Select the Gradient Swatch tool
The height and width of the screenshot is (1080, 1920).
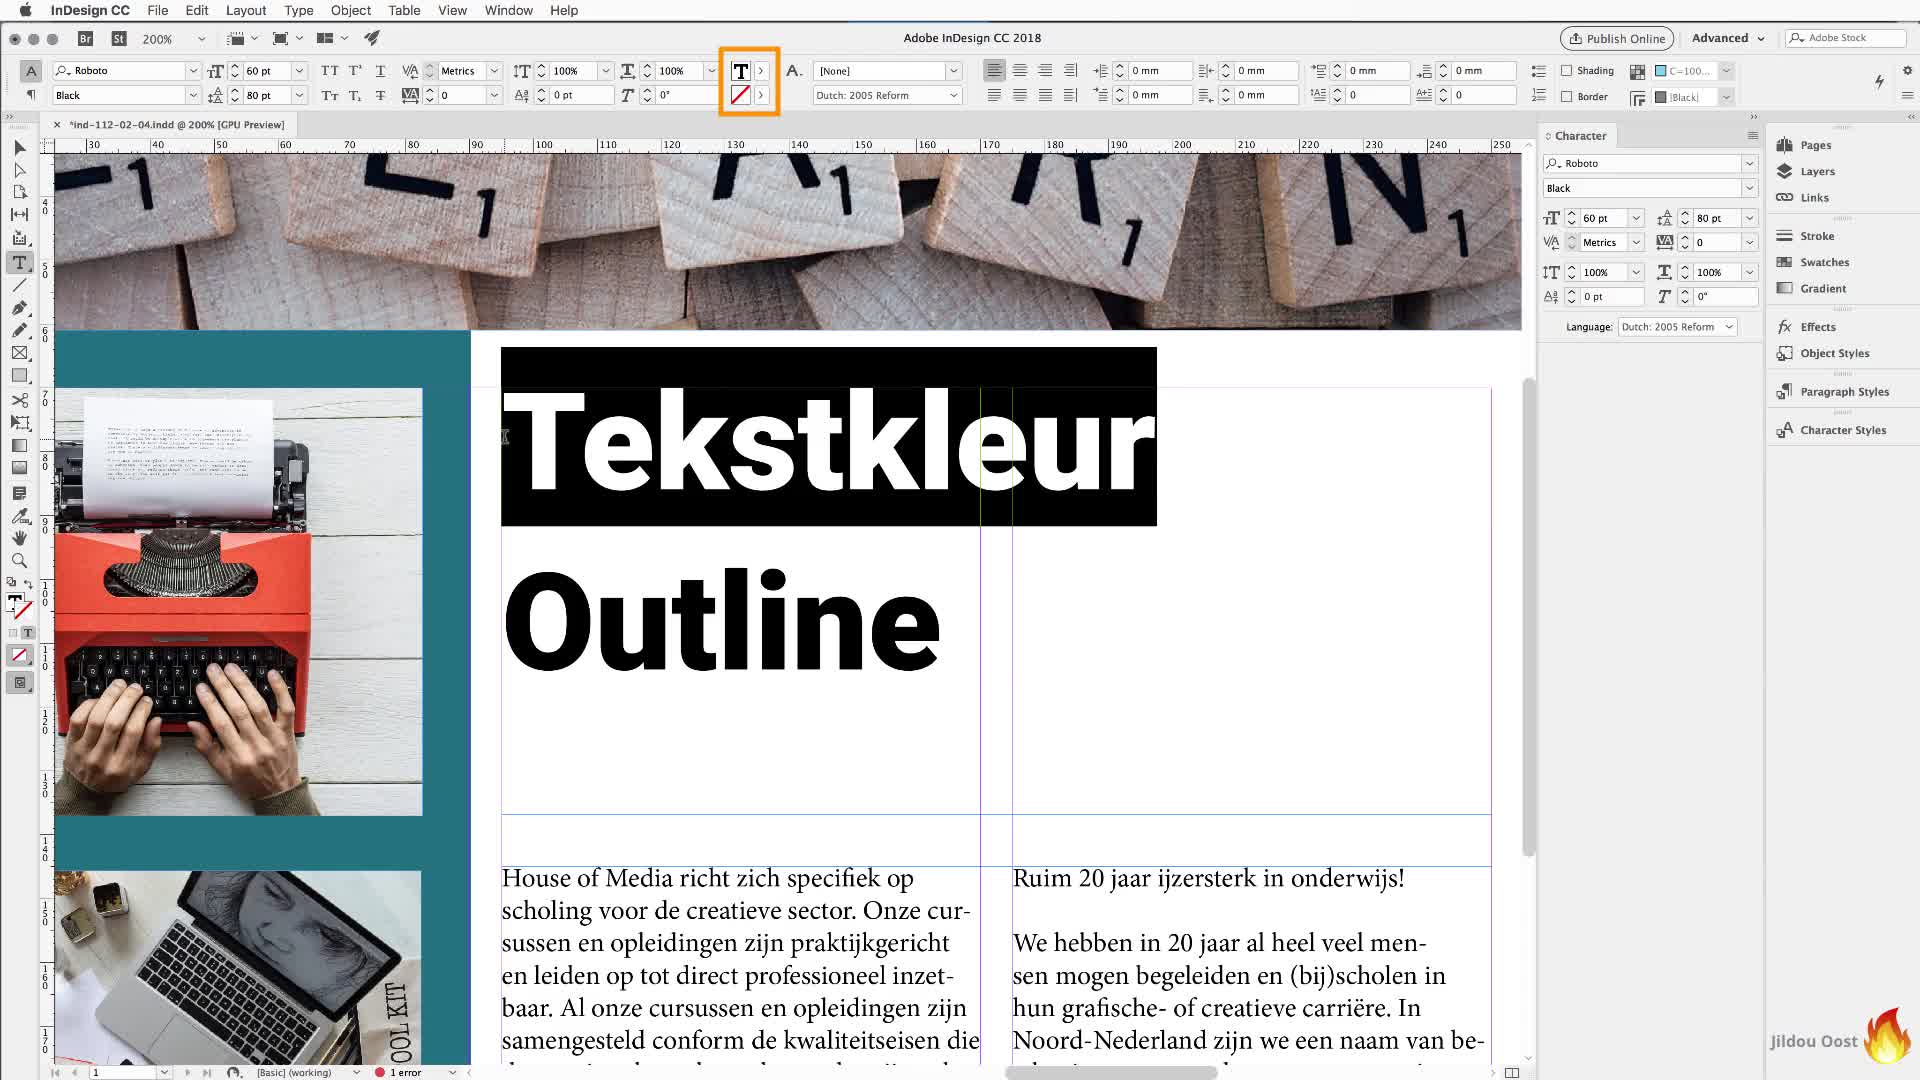click(19, 446)
